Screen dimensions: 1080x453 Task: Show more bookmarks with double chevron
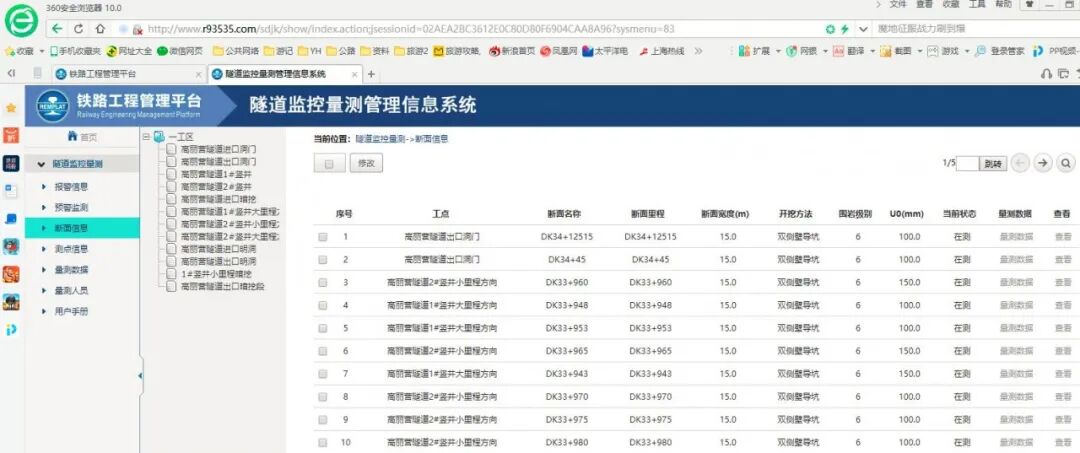(698, 51)
